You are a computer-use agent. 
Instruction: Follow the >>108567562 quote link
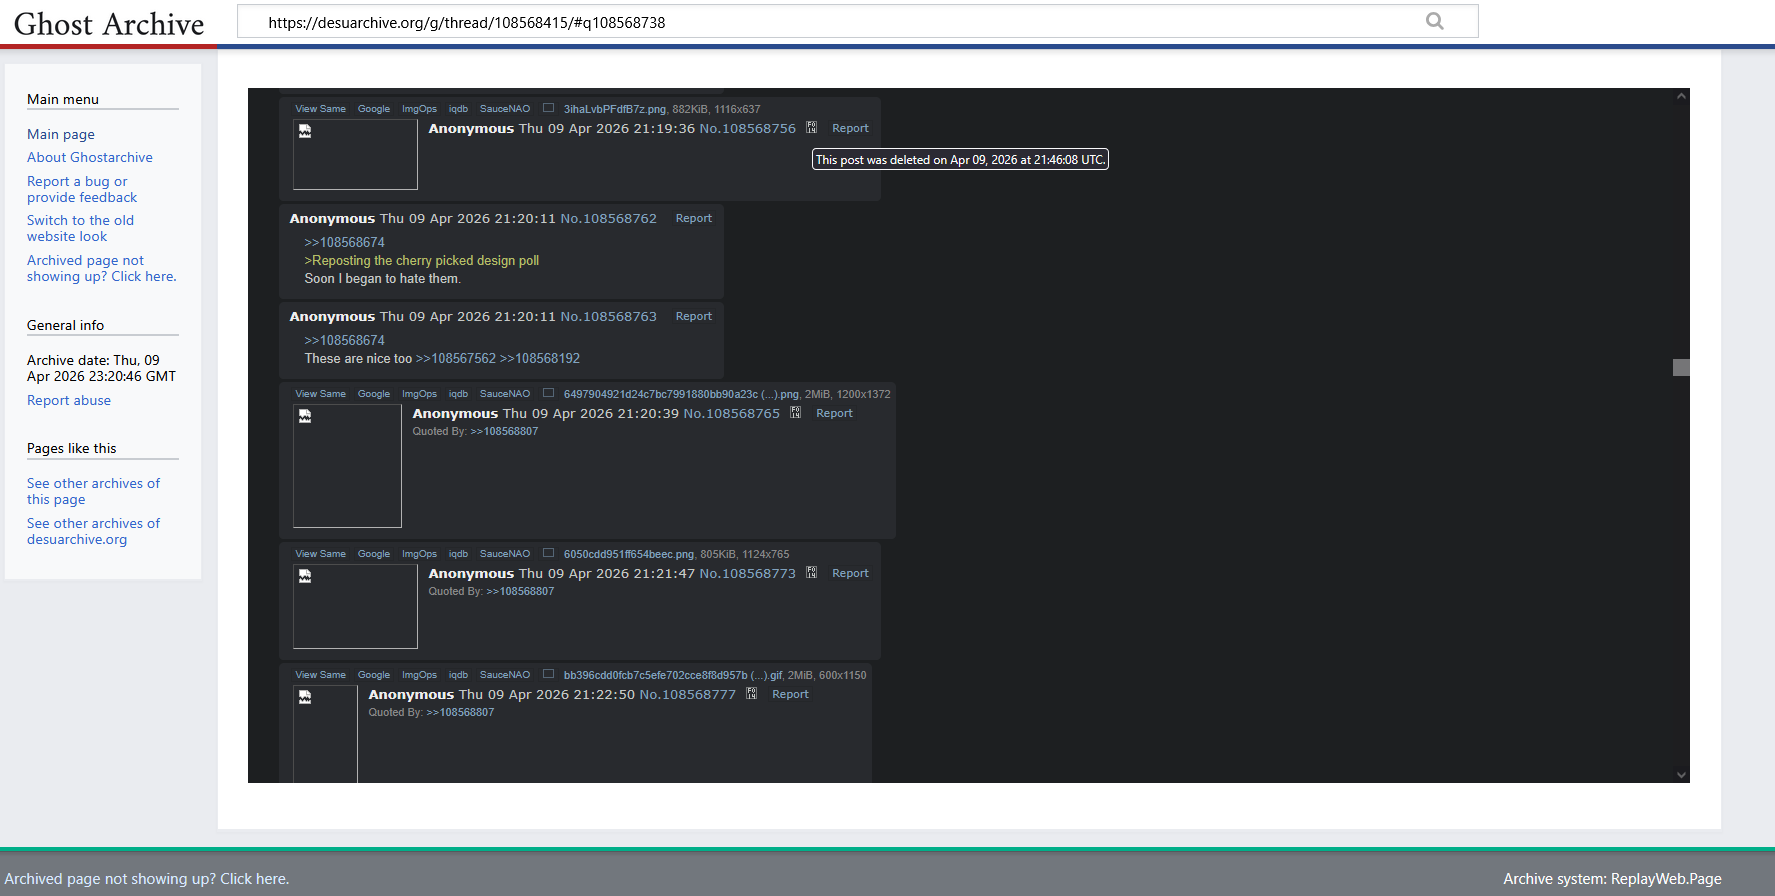pyautogui.click(x=456, y=358)
